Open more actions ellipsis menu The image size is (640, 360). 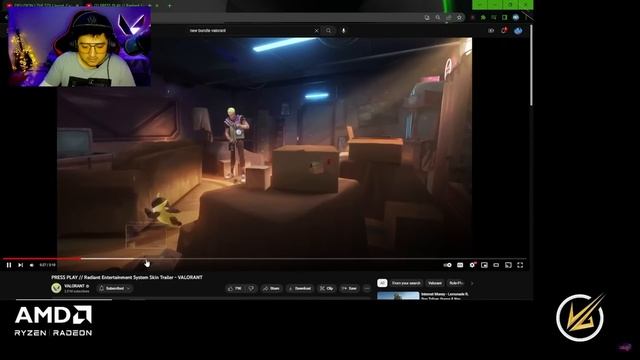click(367, 288)
